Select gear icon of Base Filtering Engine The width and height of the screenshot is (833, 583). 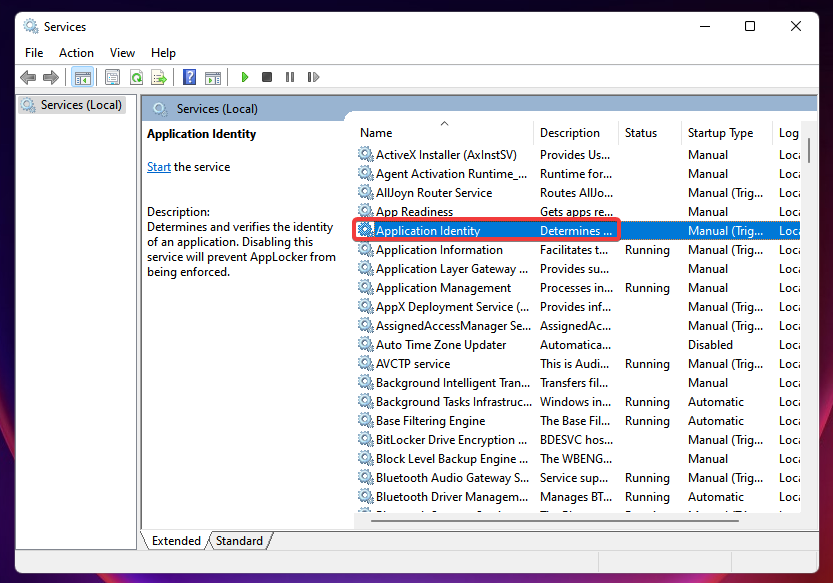tap(366, 421)
